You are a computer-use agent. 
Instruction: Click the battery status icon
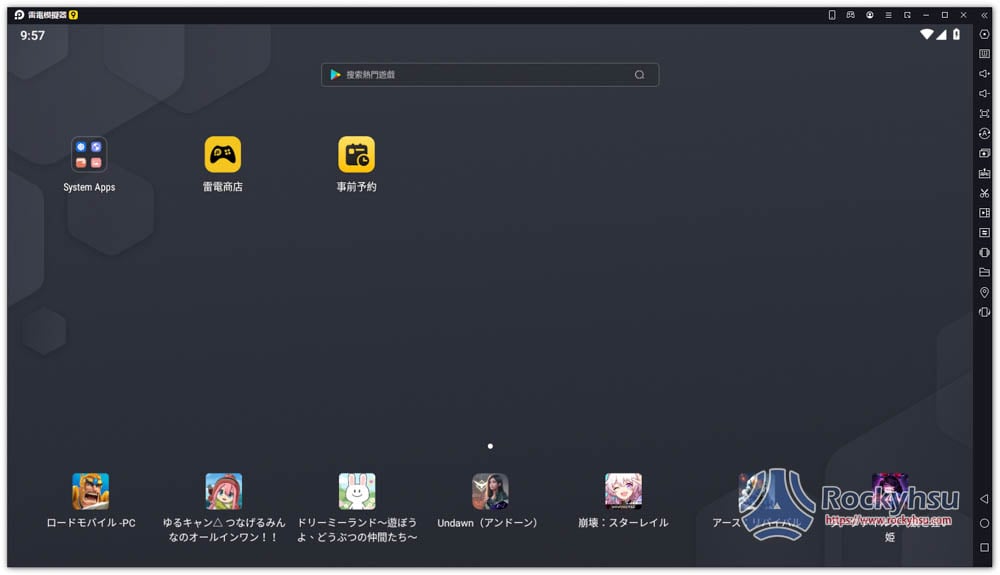point(956,34)
